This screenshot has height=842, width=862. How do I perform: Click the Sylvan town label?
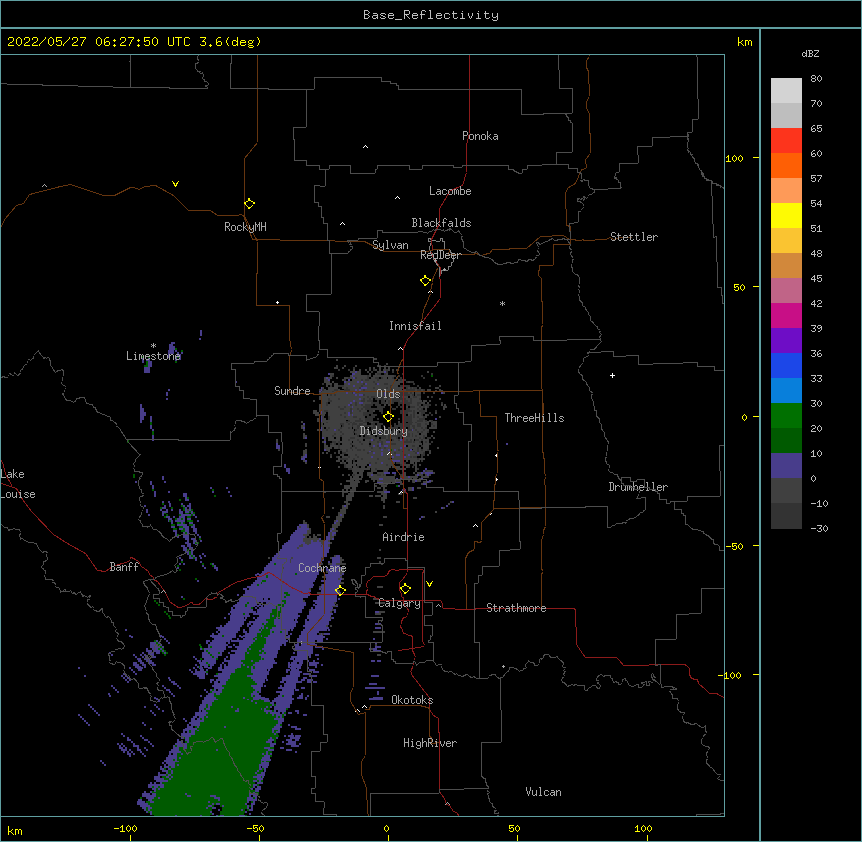tap(390, 245)
